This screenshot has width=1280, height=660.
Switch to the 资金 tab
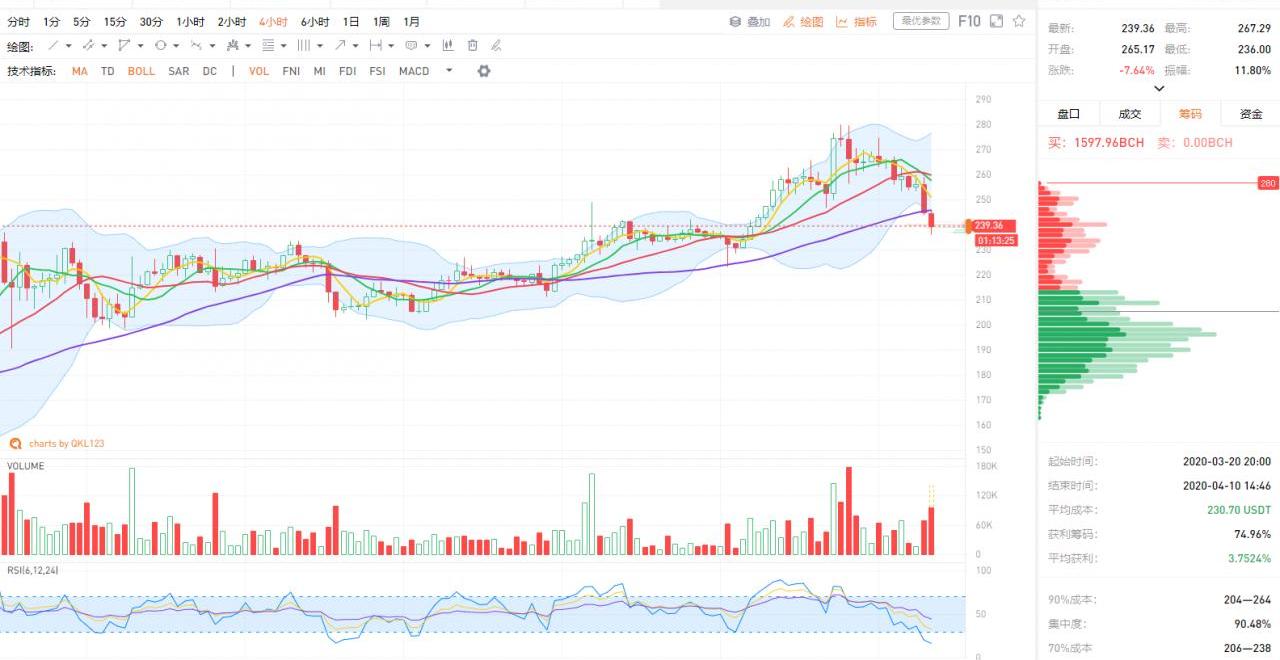point(1250,114)
